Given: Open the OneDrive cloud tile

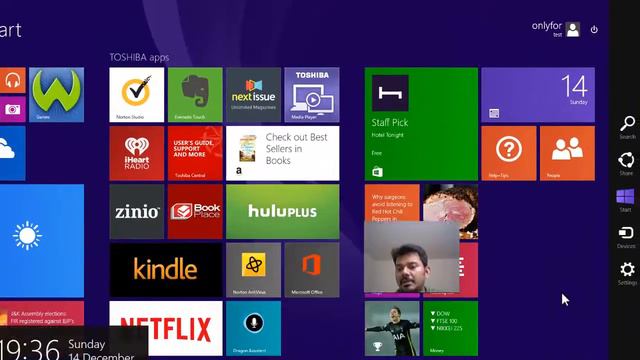Looking at the screenshot, I should click(x=13, y=153).
